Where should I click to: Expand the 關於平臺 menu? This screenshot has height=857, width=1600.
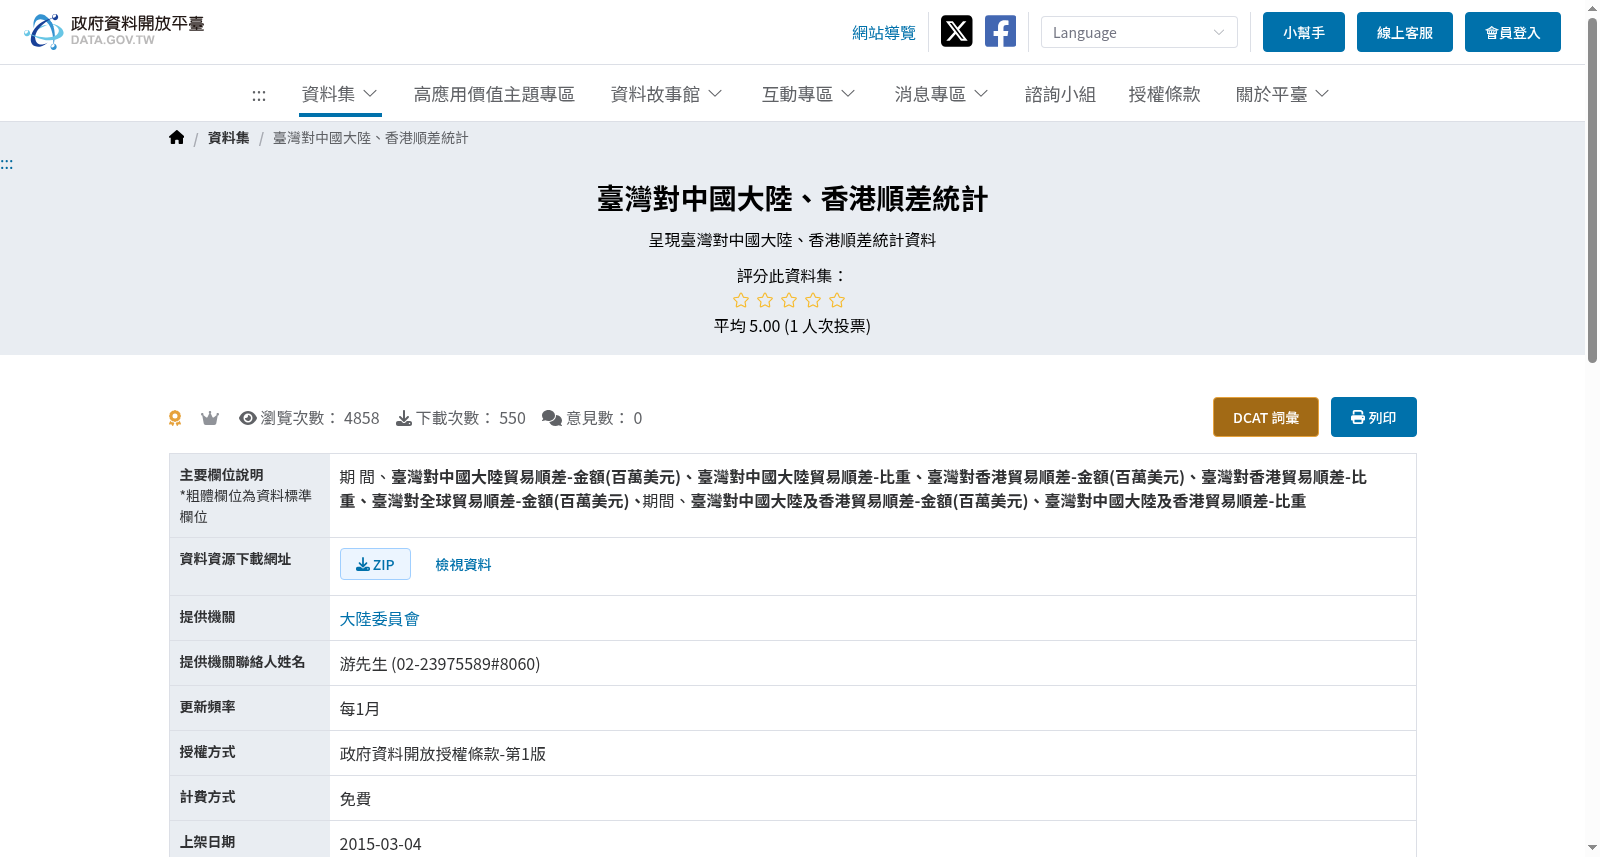[x=1282, y=94]
